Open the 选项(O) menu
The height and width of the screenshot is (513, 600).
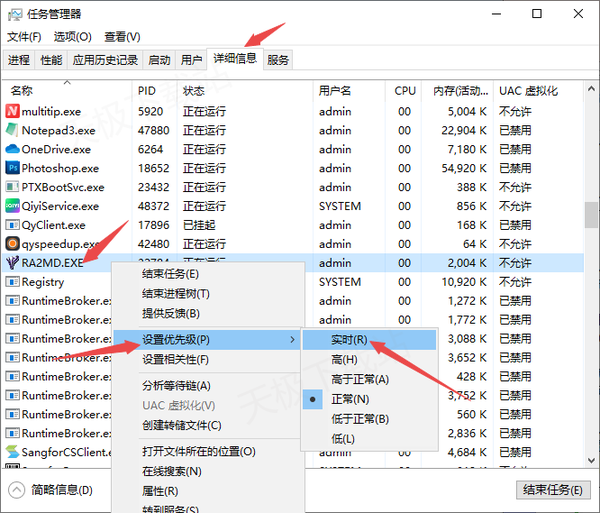click(x=73, y=37)
